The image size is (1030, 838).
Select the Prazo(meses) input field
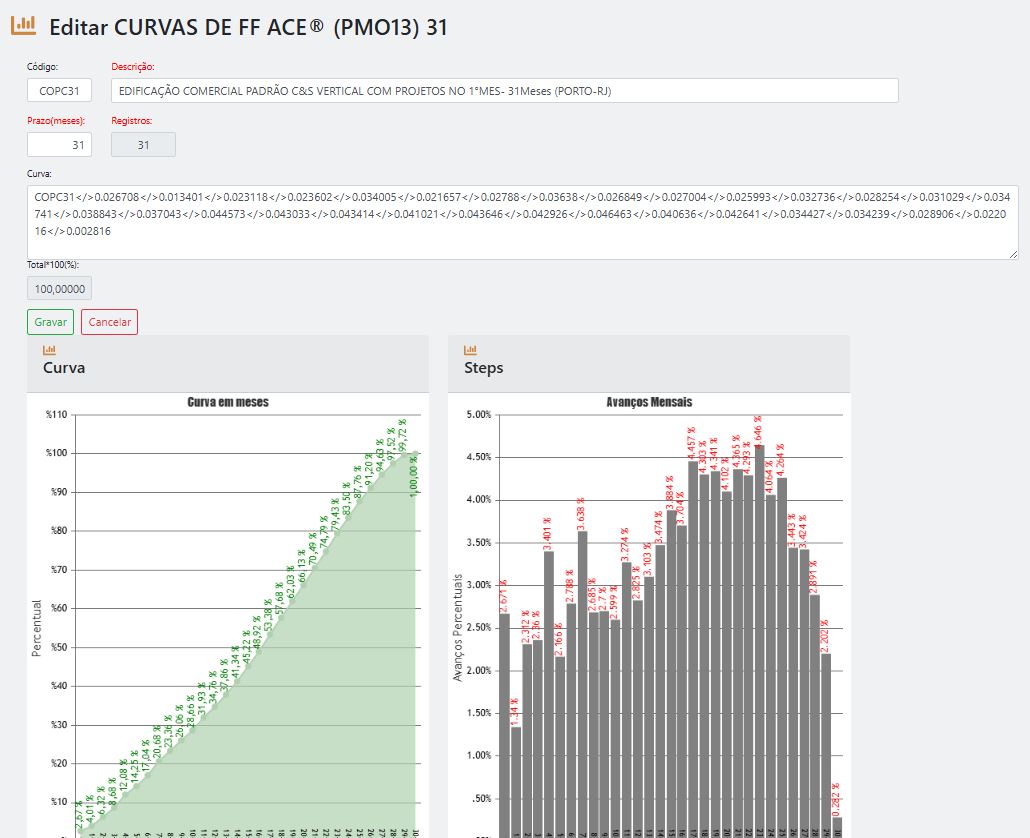[x=59, y=145]
